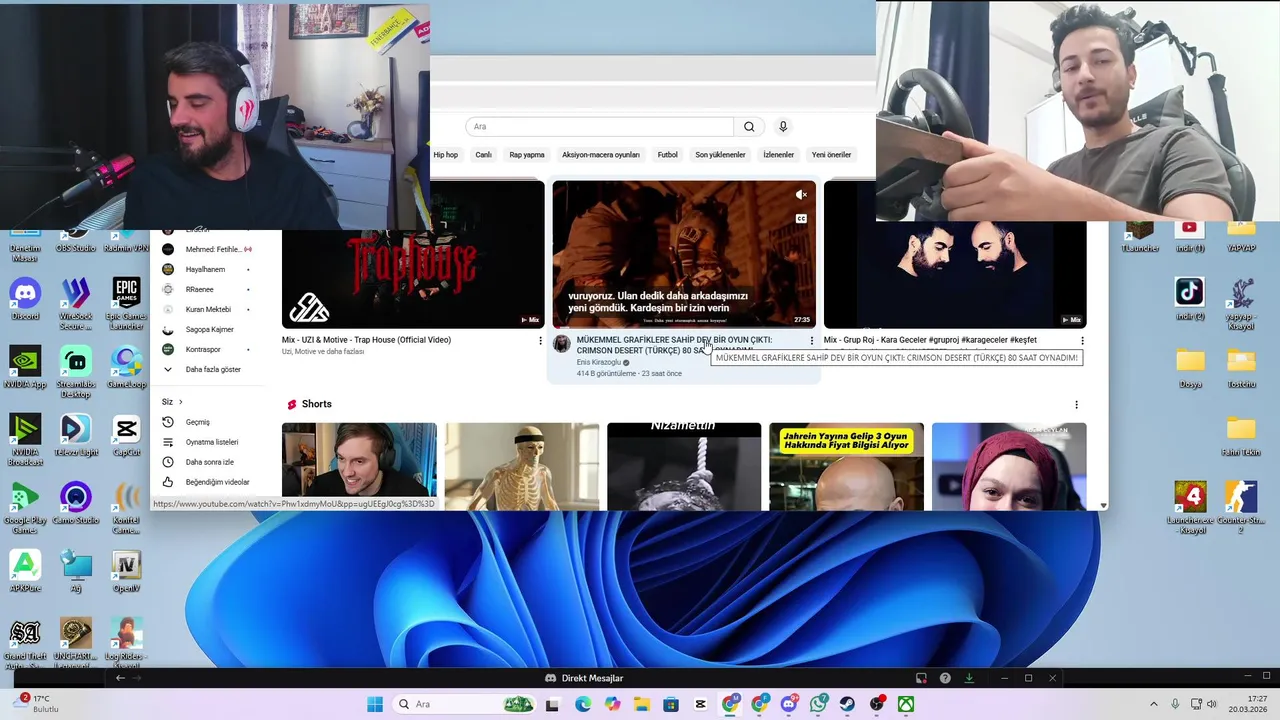This screenshot has height=720, width=1280.
Task: Open NVIDIA App desktop shortcut
Action: point(25,367)
